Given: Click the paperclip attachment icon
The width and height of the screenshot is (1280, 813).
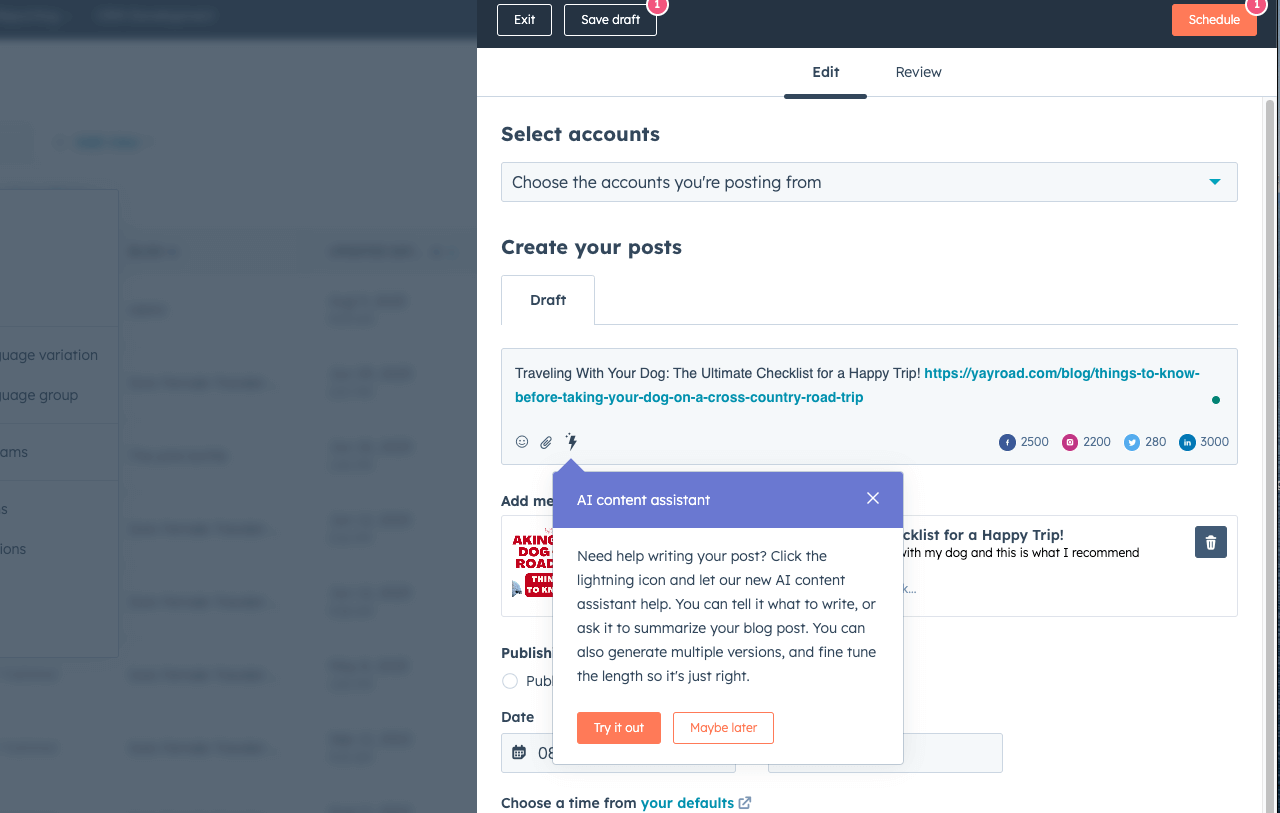Looking at the screenshot, I should click(x=546, y=442).
